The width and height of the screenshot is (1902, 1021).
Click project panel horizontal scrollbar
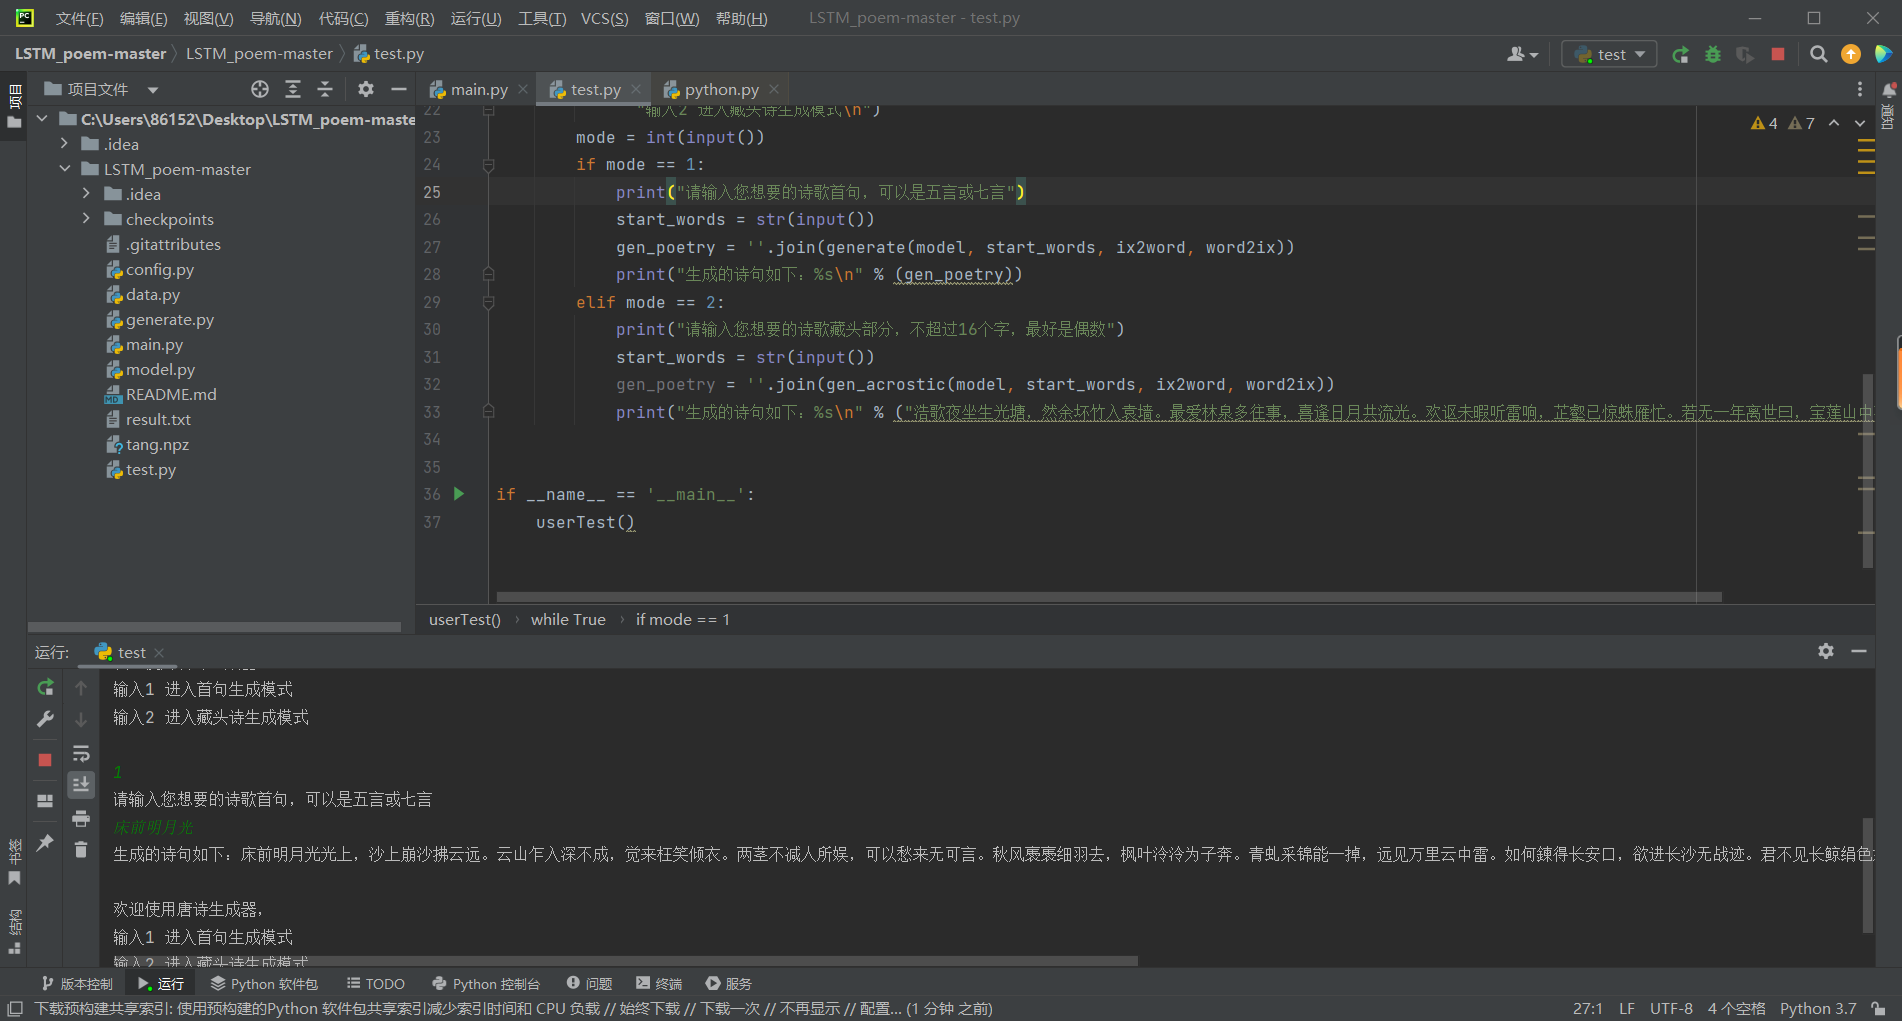coord(215,627)
